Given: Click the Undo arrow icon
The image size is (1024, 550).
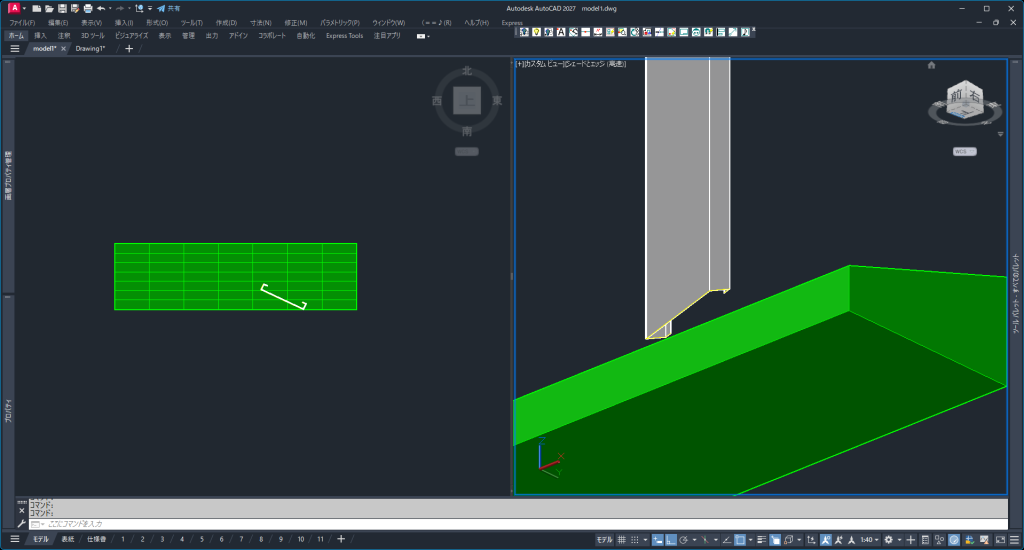Looking at the screenshot, I should (101, 8).
